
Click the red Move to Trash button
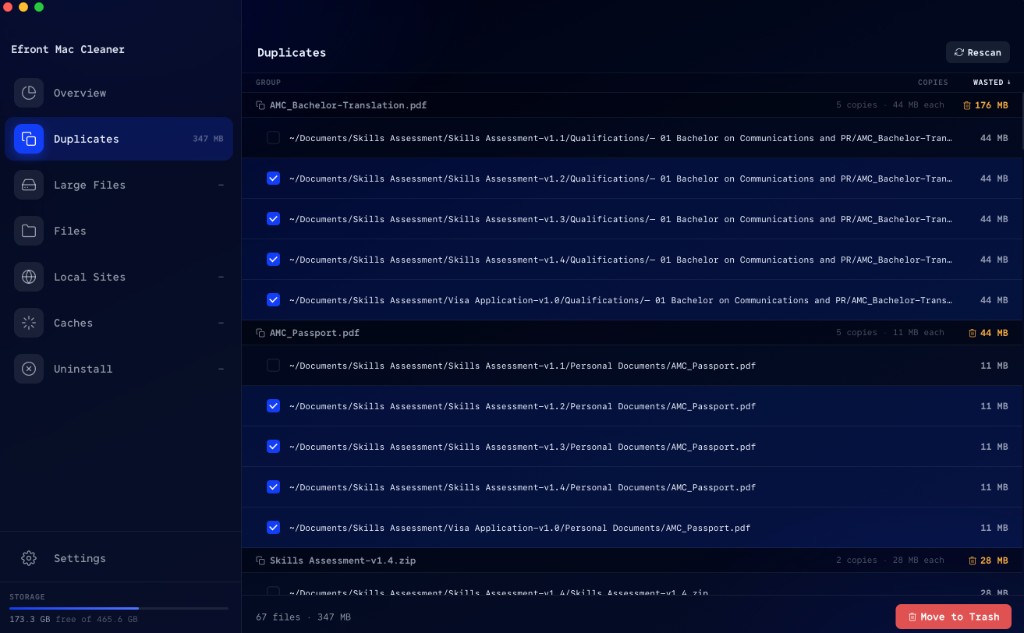953,617
